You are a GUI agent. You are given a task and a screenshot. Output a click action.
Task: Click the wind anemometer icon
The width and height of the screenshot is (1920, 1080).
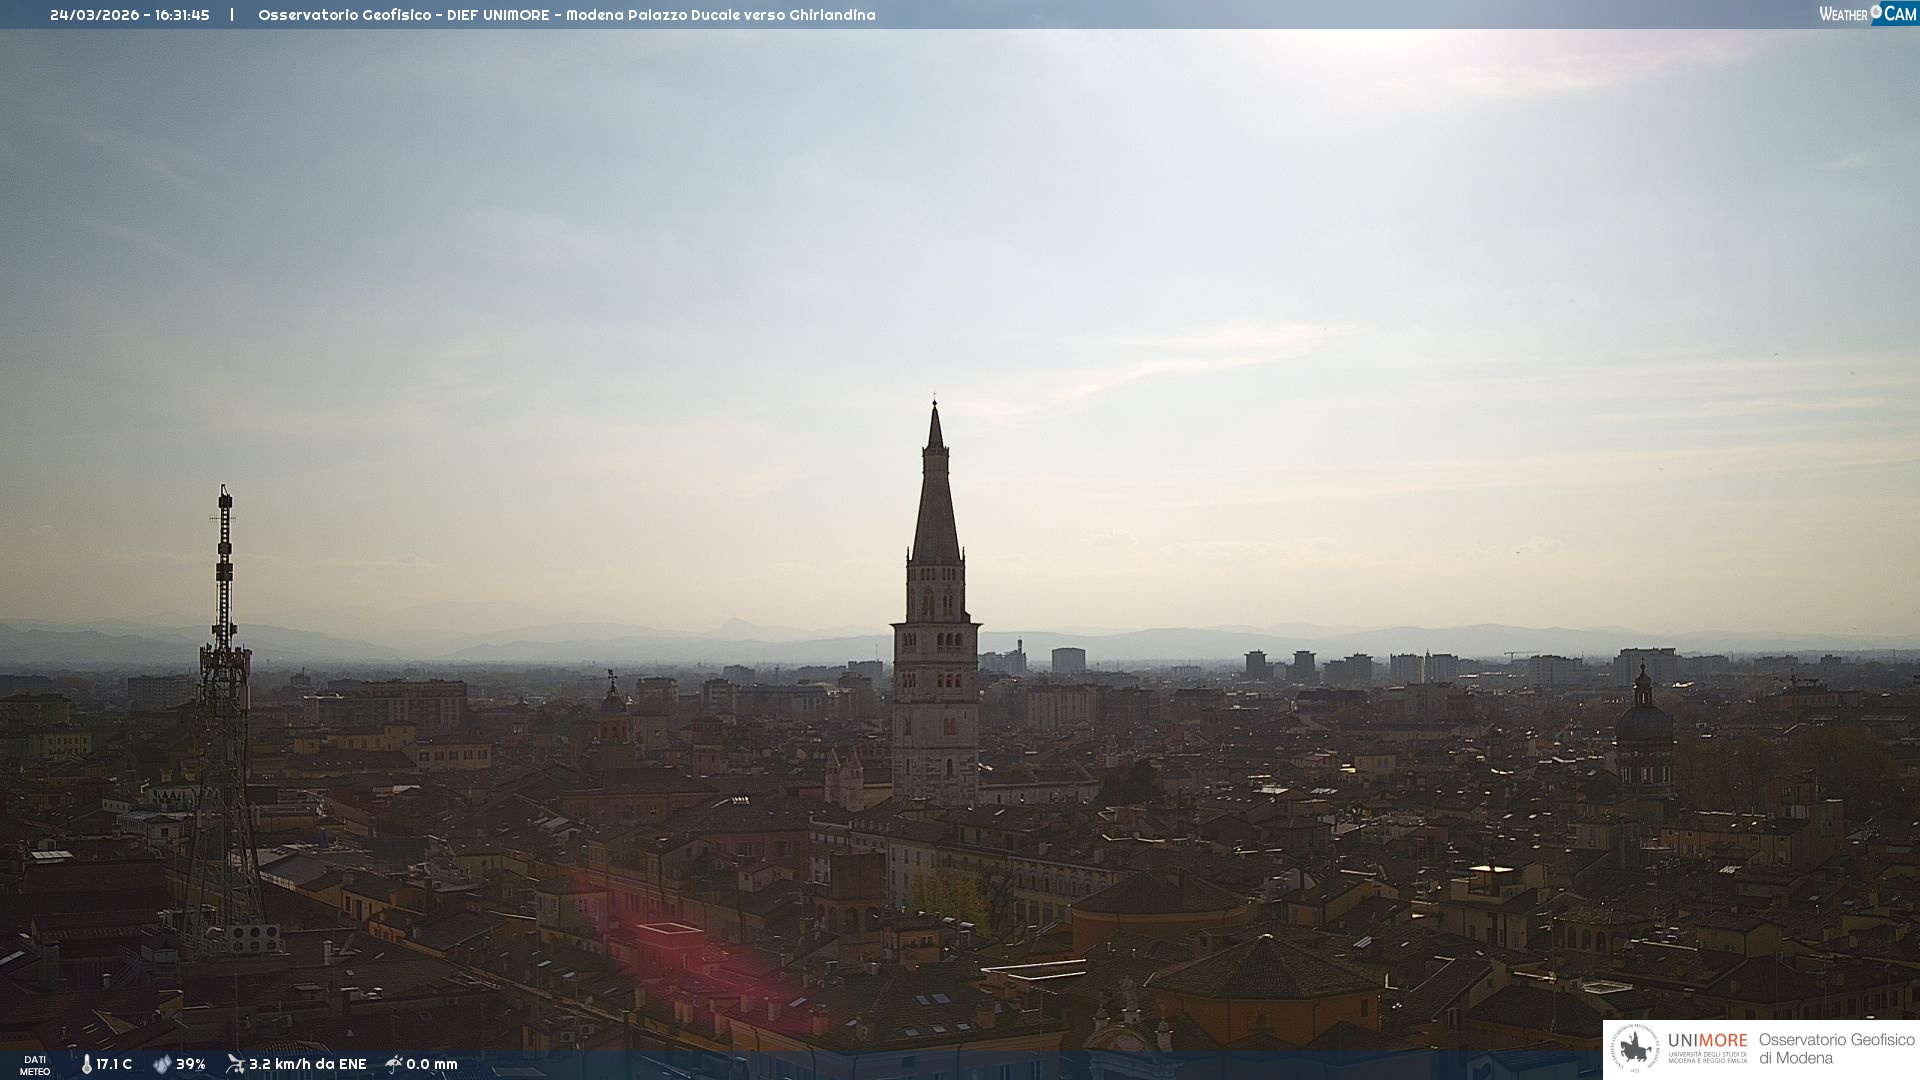click(x=235, y=1064)
